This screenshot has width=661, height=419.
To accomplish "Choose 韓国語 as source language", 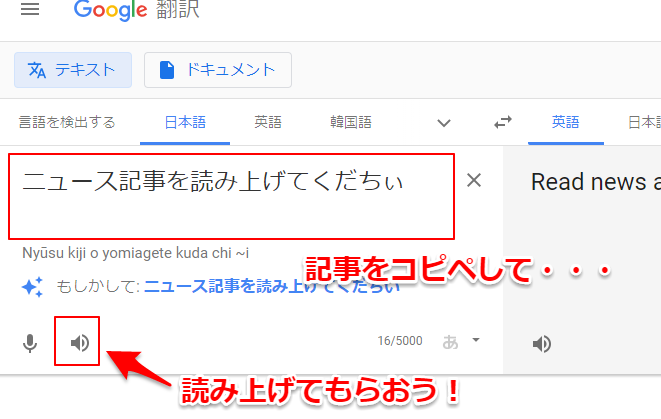I will [x=351, y=122].
